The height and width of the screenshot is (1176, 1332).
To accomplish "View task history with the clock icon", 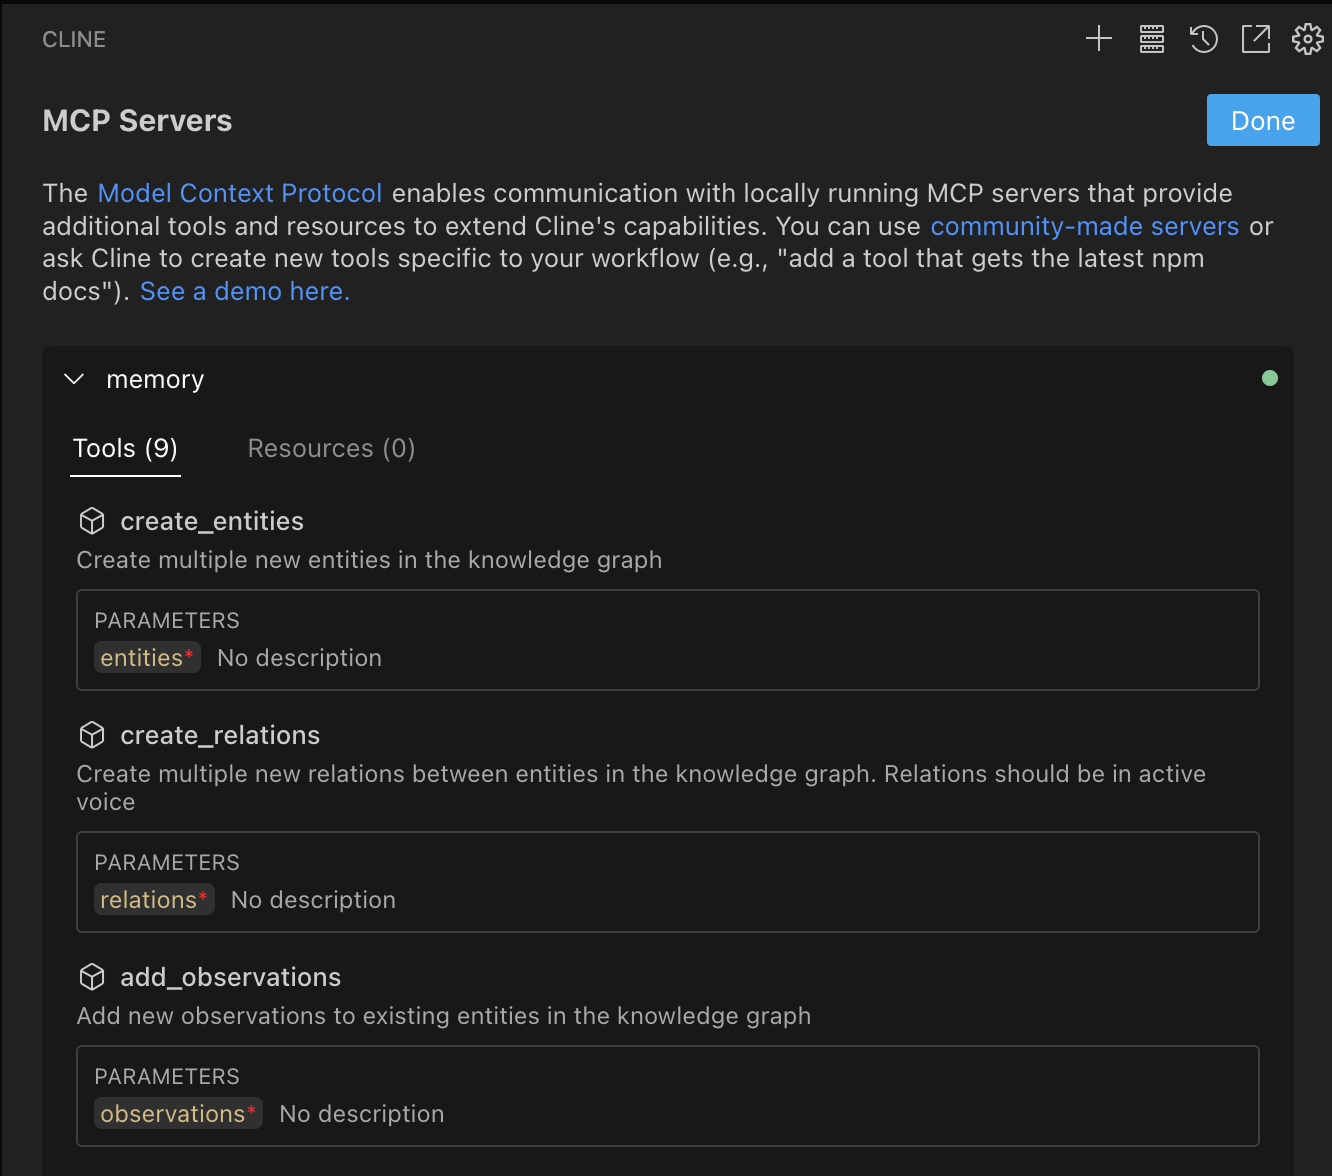I will (1203, 39).
